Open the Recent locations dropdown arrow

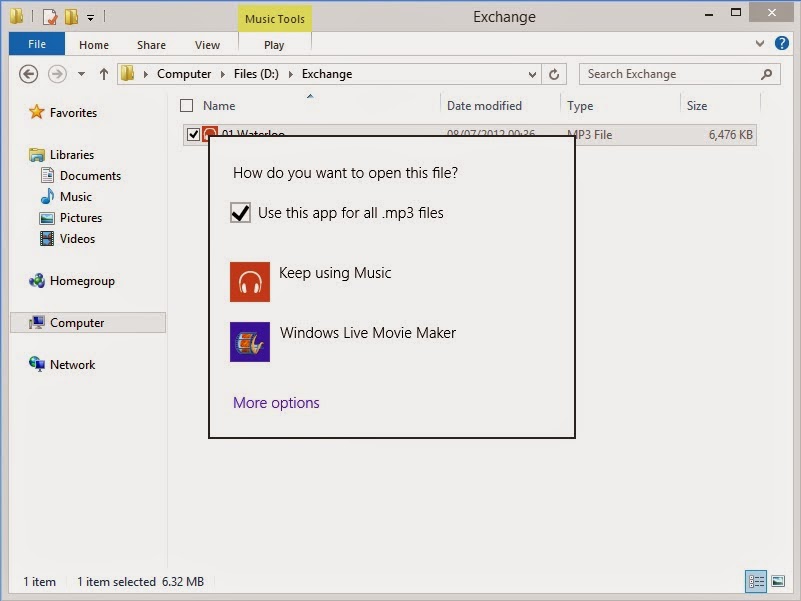81,74
